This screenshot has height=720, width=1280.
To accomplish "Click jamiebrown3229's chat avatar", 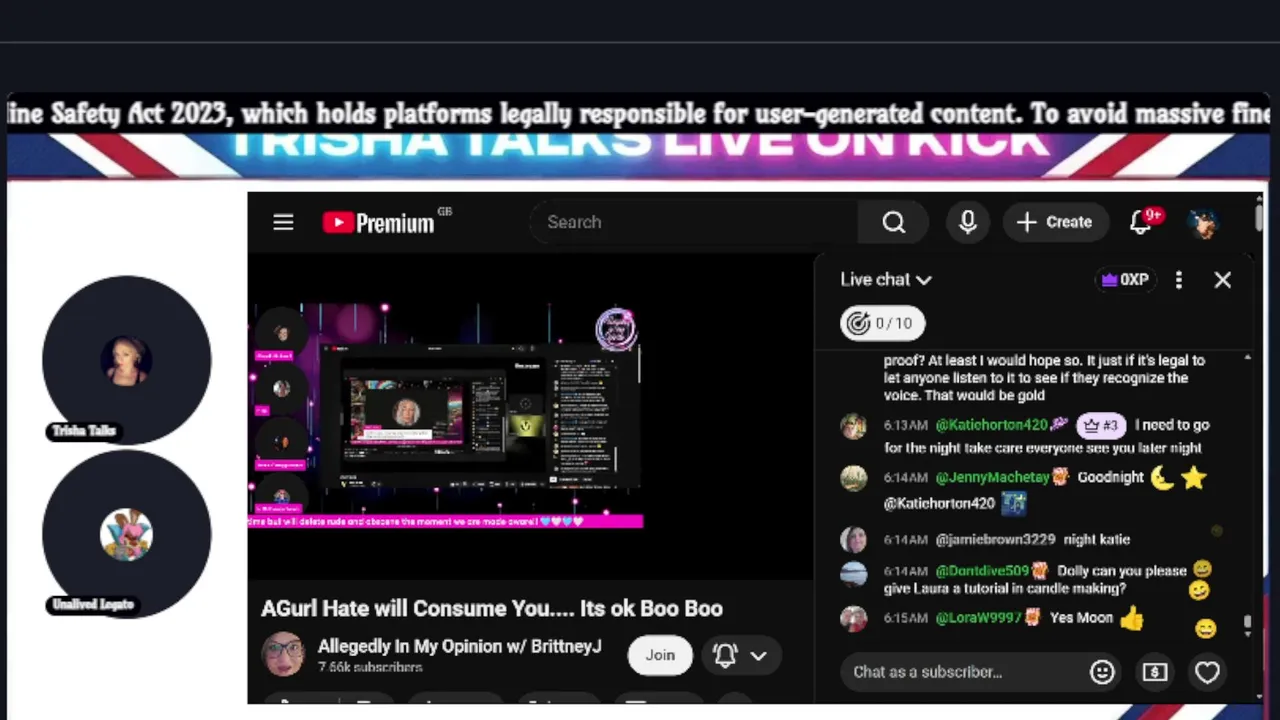I will [x=853, y=540].
